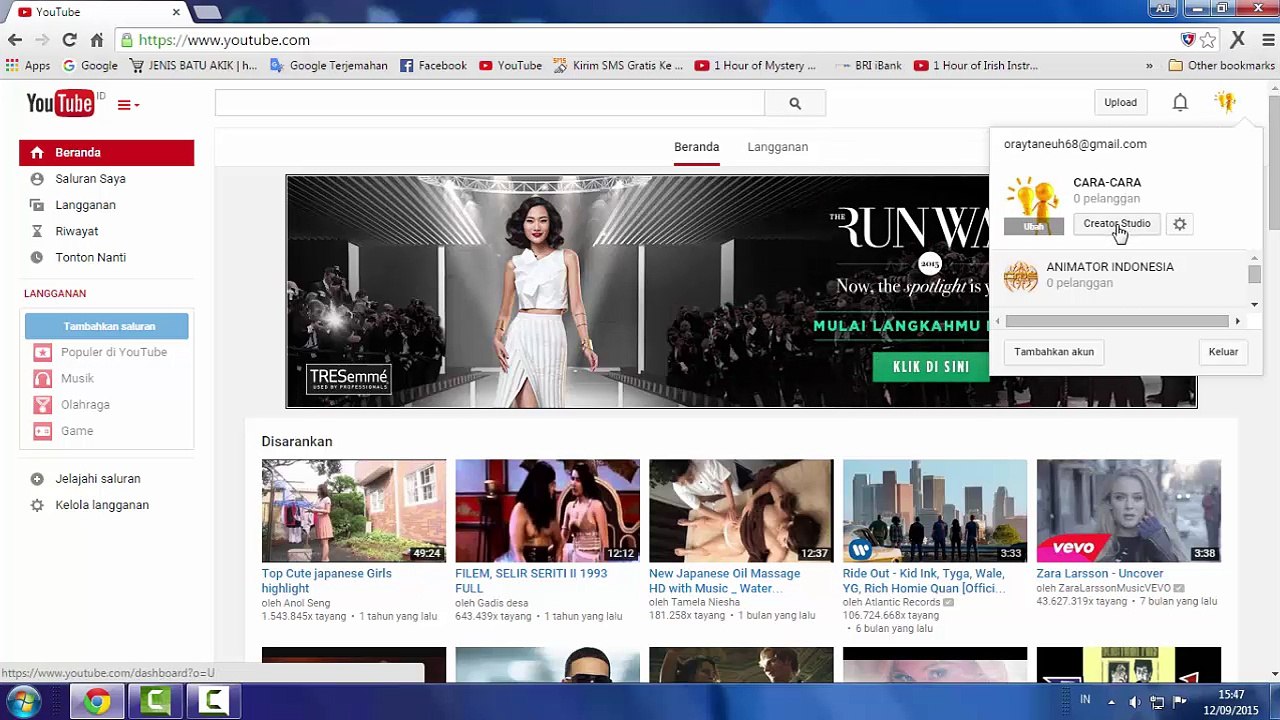Open Chrome from the taskbar
The width and height of the screenshot is (1280, 720).
(x=97, y=701)
